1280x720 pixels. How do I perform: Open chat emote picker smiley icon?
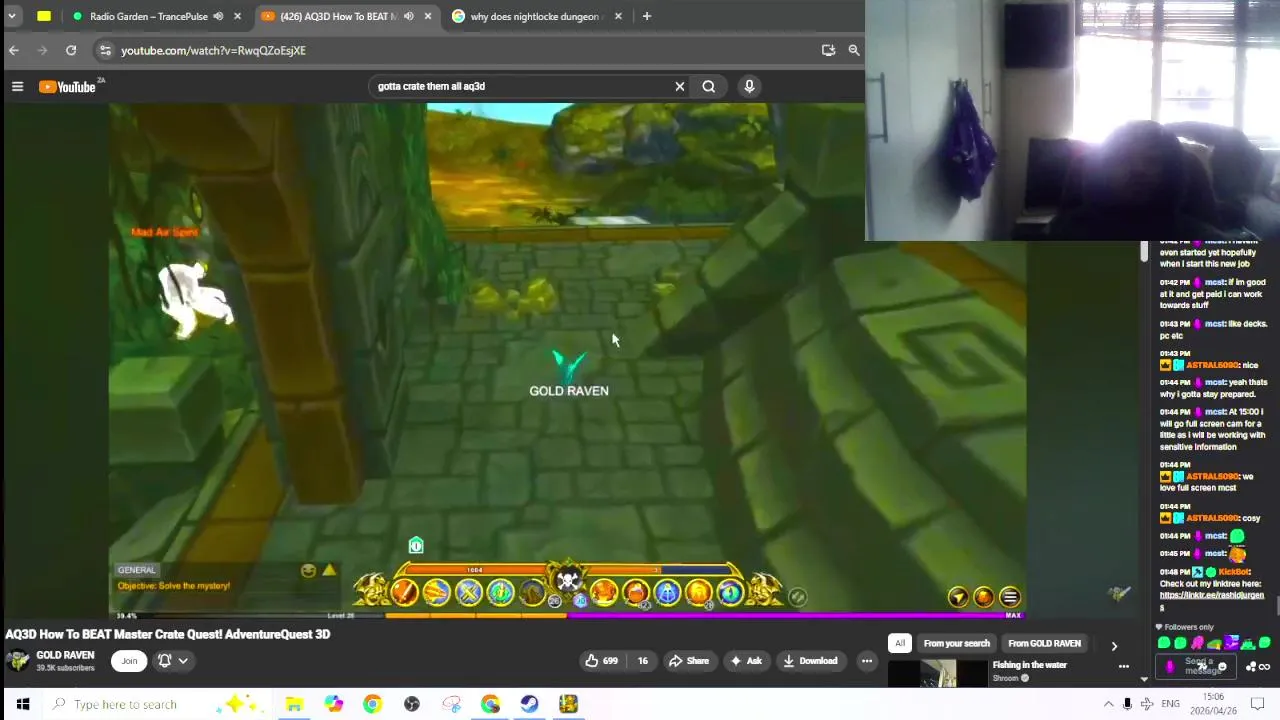click(1222, 667)
